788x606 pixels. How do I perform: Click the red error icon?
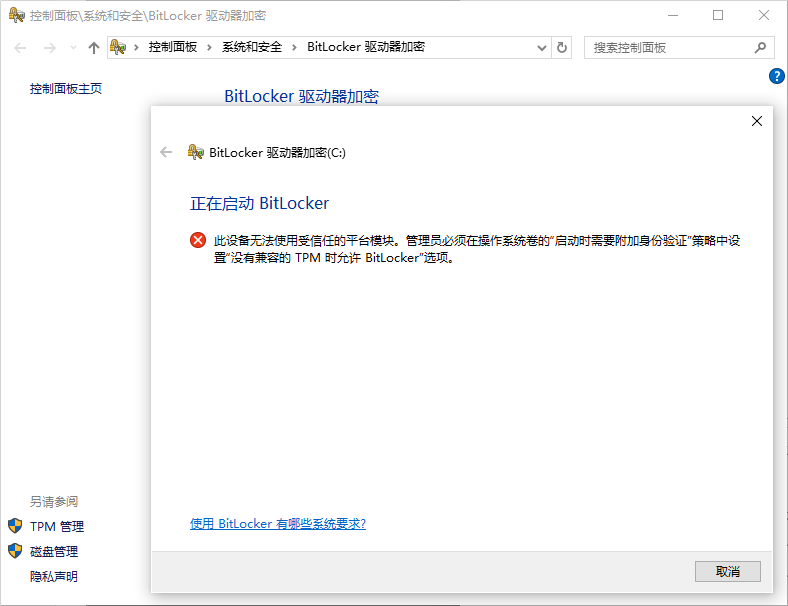[x=198, y=240]
